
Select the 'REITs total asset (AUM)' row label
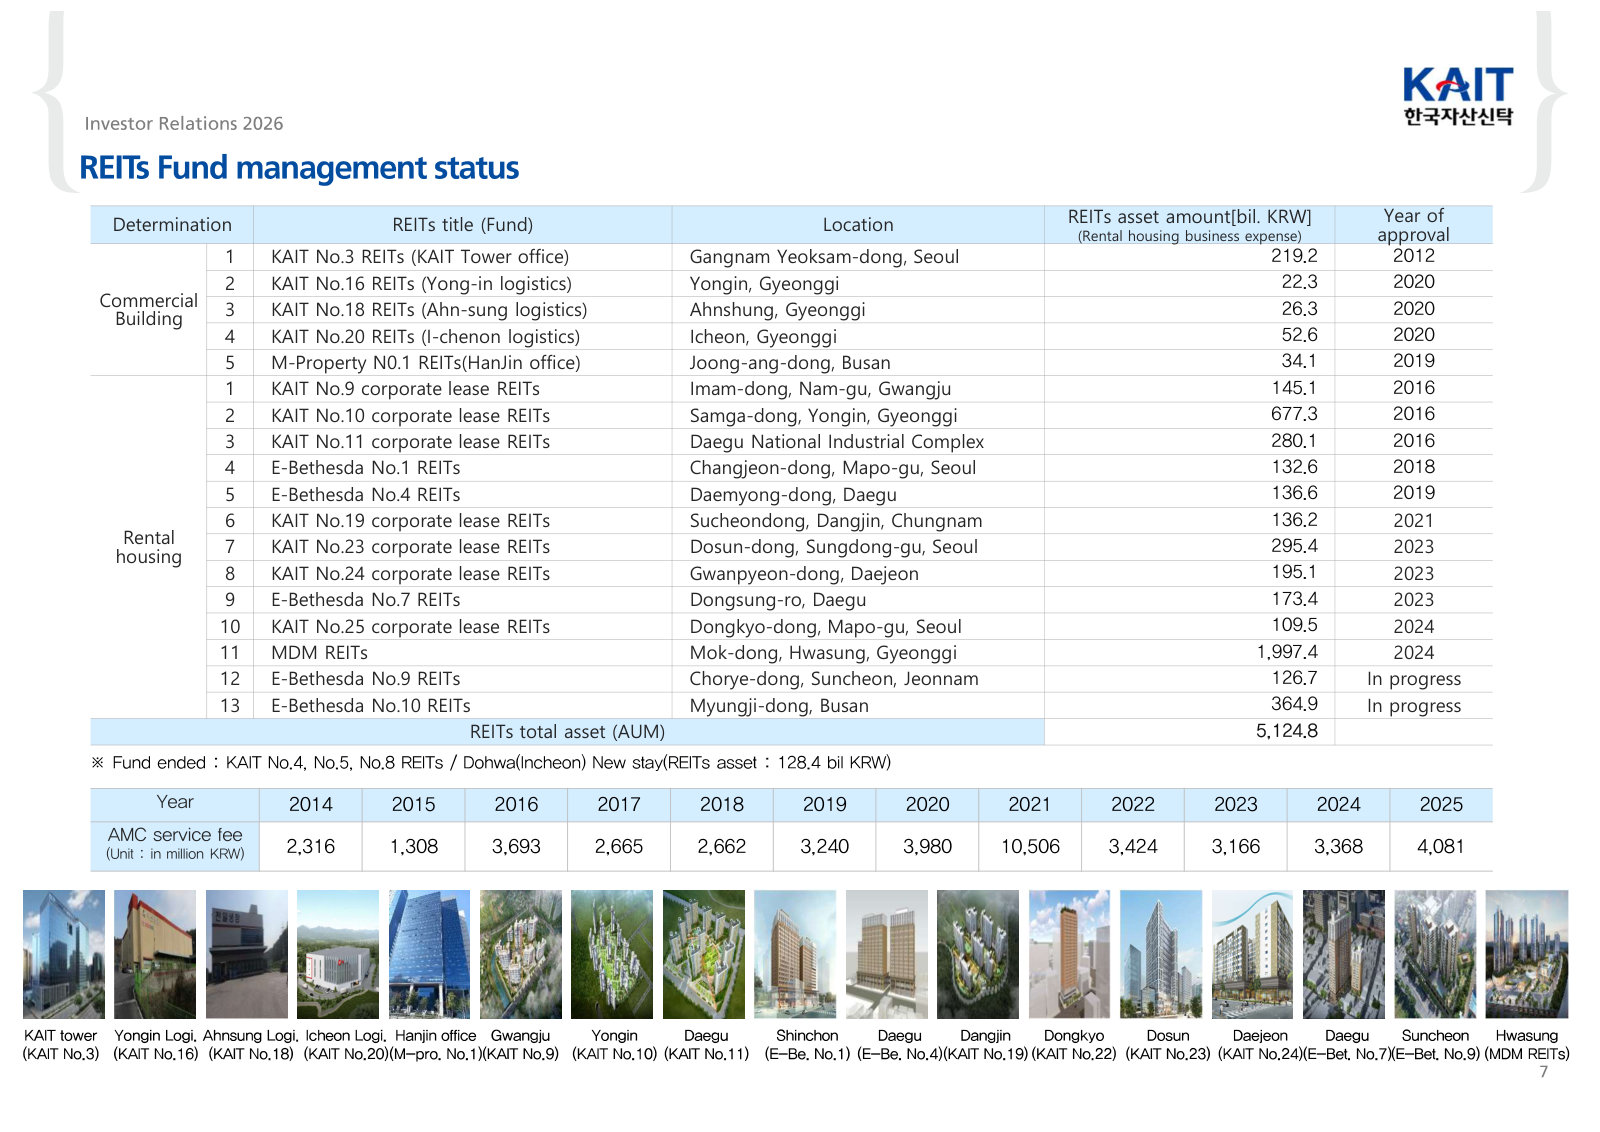(x=567, y=732)
